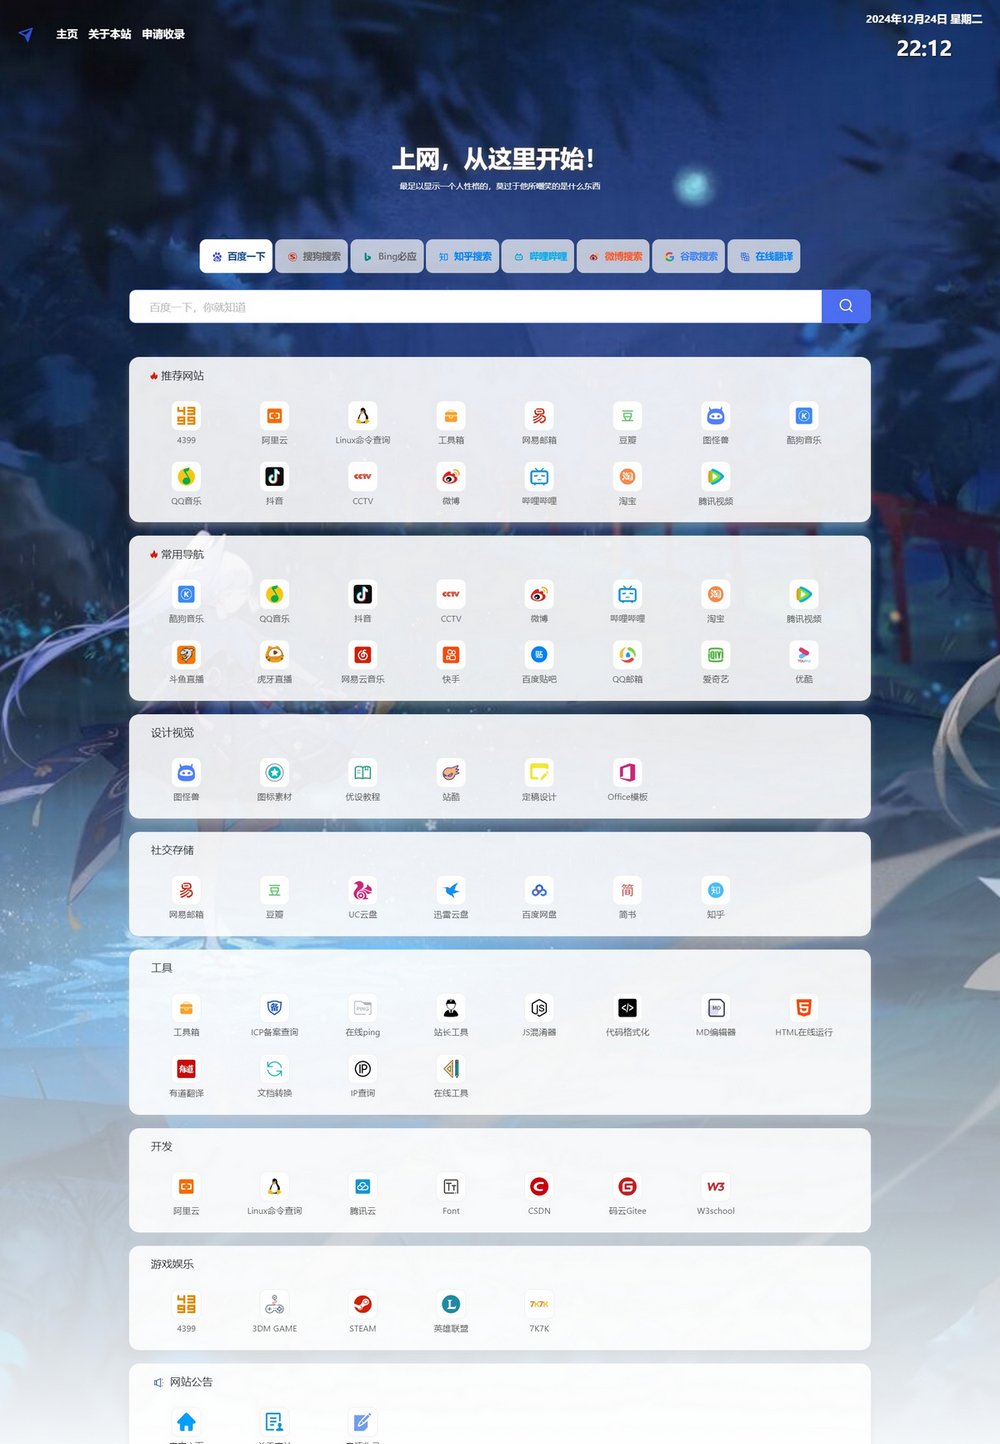Open 迅雷云盘 shortcut

click(451, 891)
